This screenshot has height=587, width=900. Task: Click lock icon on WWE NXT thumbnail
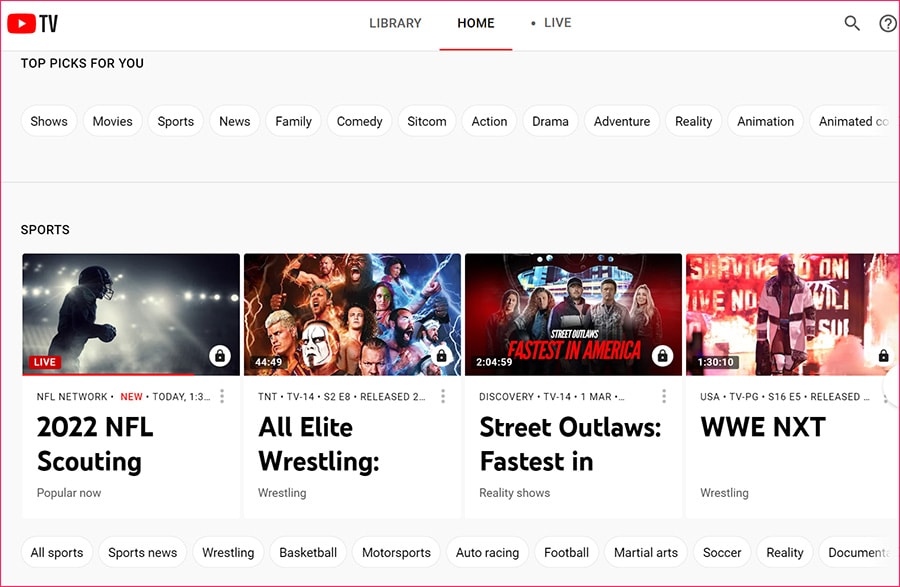click(x=883, y=356)
